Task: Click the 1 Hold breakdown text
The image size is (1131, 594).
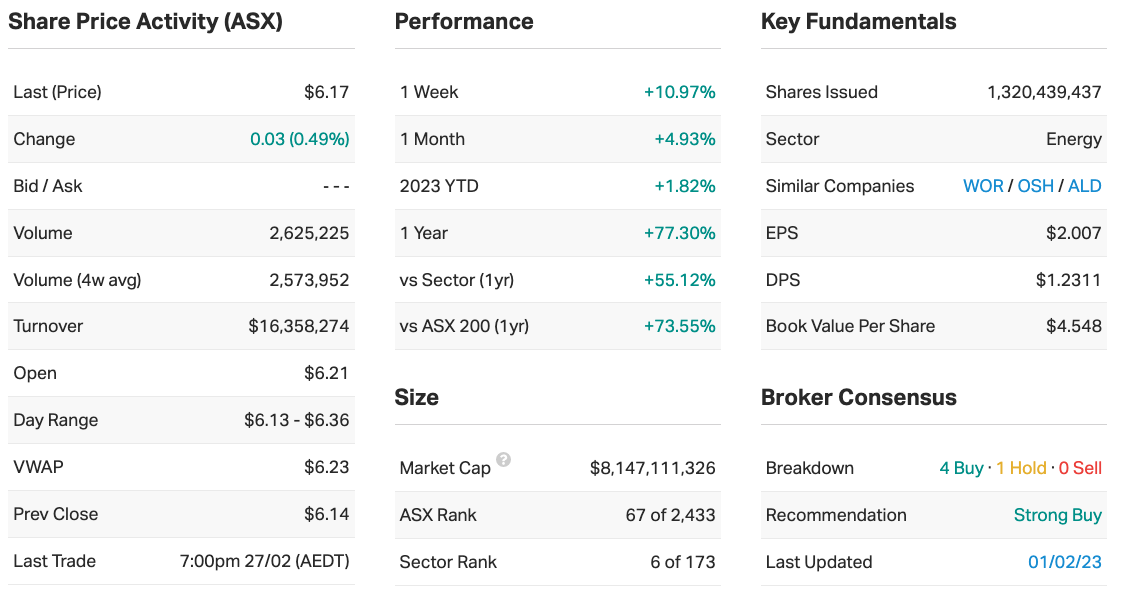Action: point(1021,468)
